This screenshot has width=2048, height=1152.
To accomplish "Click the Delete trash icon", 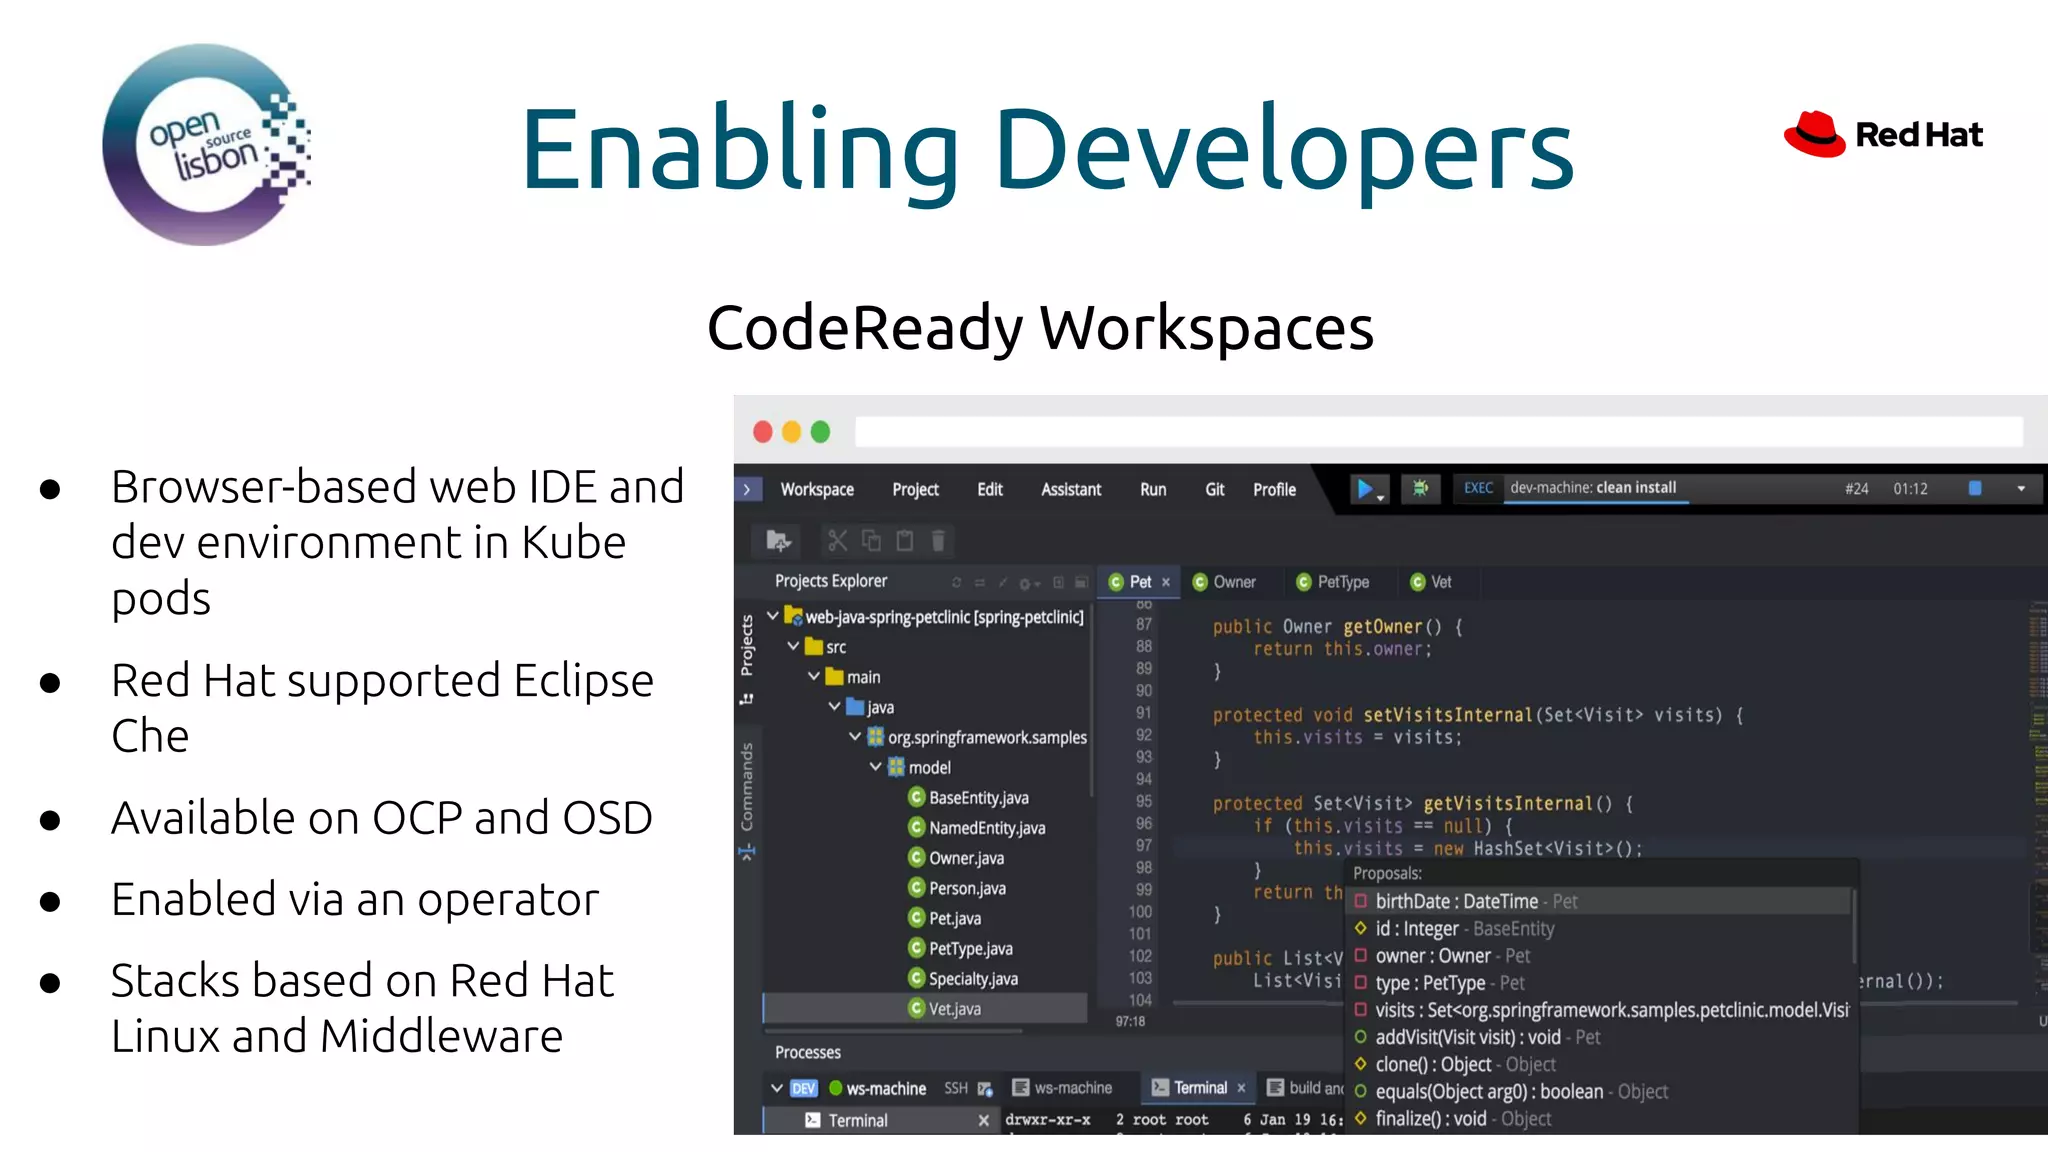I will [938, 541].
